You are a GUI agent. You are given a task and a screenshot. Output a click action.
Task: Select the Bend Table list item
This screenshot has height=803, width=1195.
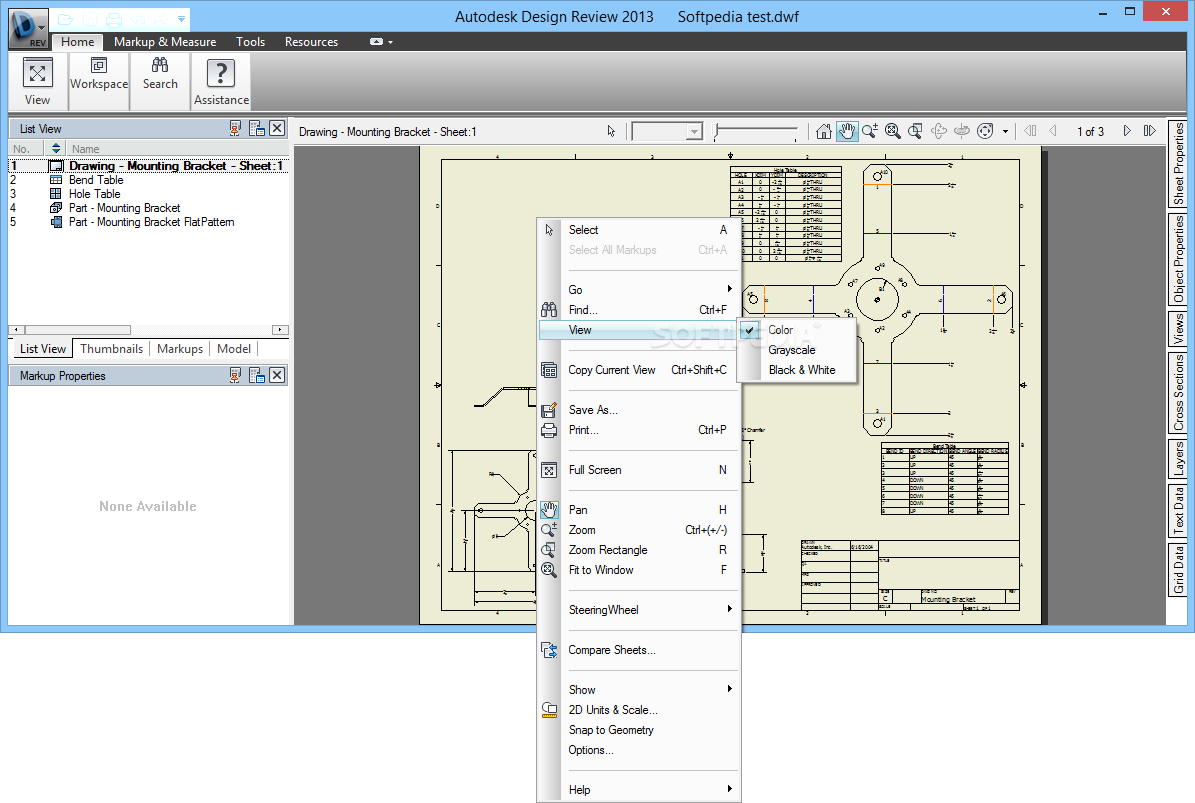149,180
